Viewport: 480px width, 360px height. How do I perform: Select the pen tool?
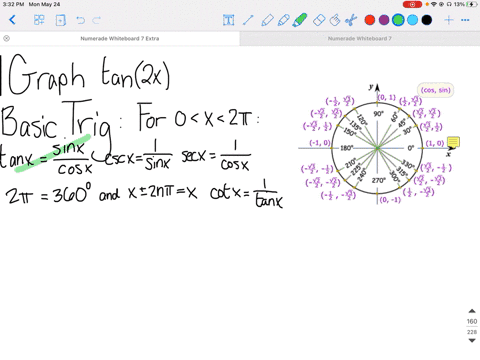(x=267, y=20)
